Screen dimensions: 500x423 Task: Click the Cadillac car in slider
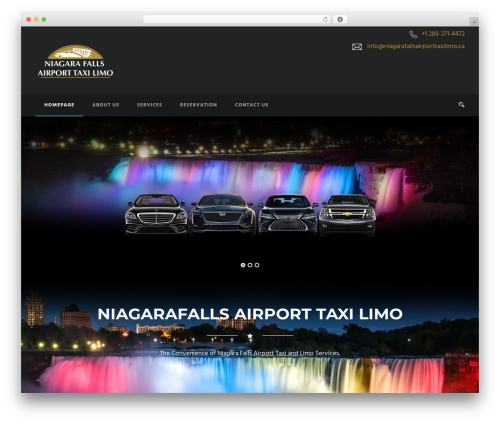tap(222, 215)
